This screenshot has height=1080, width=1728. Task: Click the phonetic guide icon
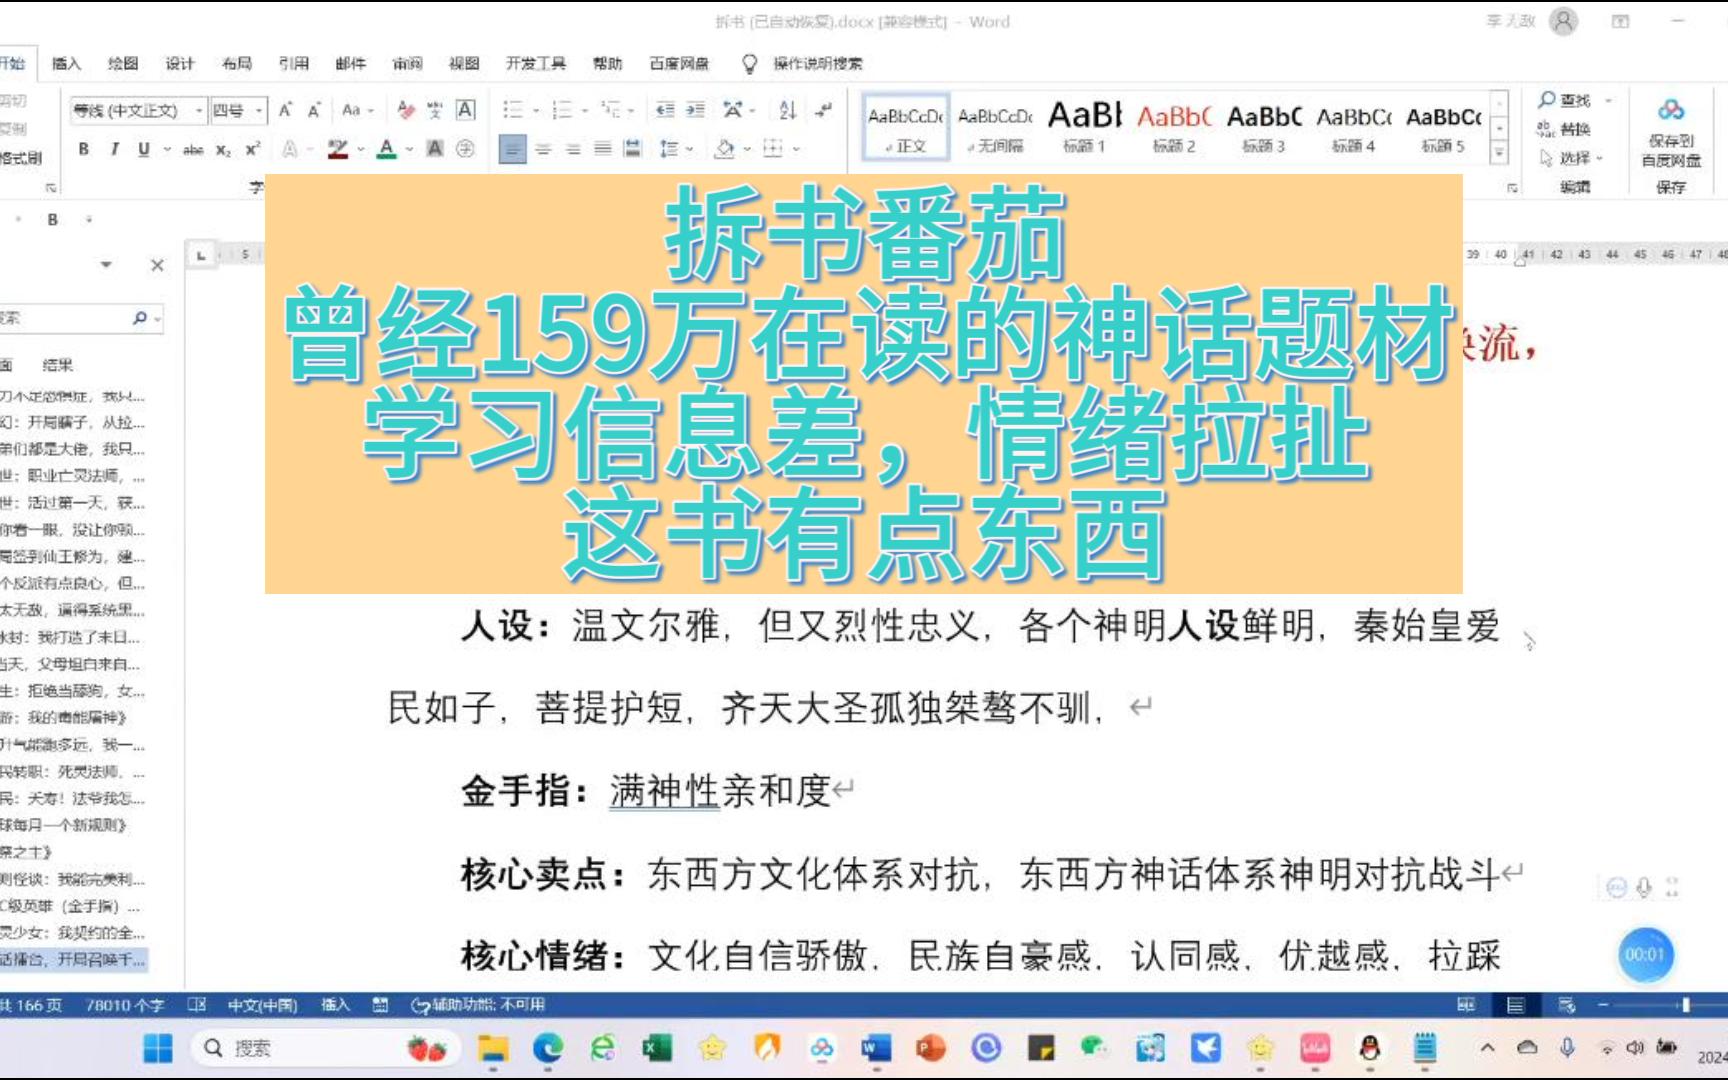pyautogui.click(x=435, y=110)
